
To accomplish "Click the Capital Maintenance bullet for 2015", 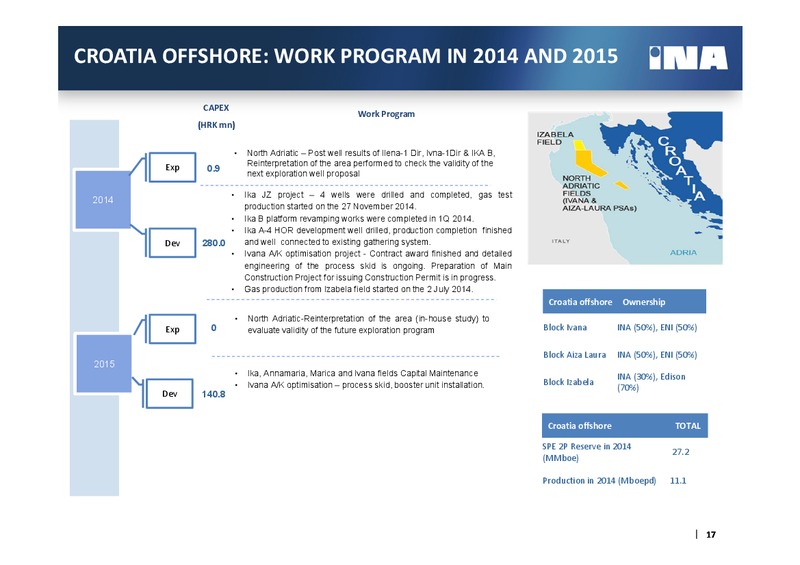I will pos(363,373).
